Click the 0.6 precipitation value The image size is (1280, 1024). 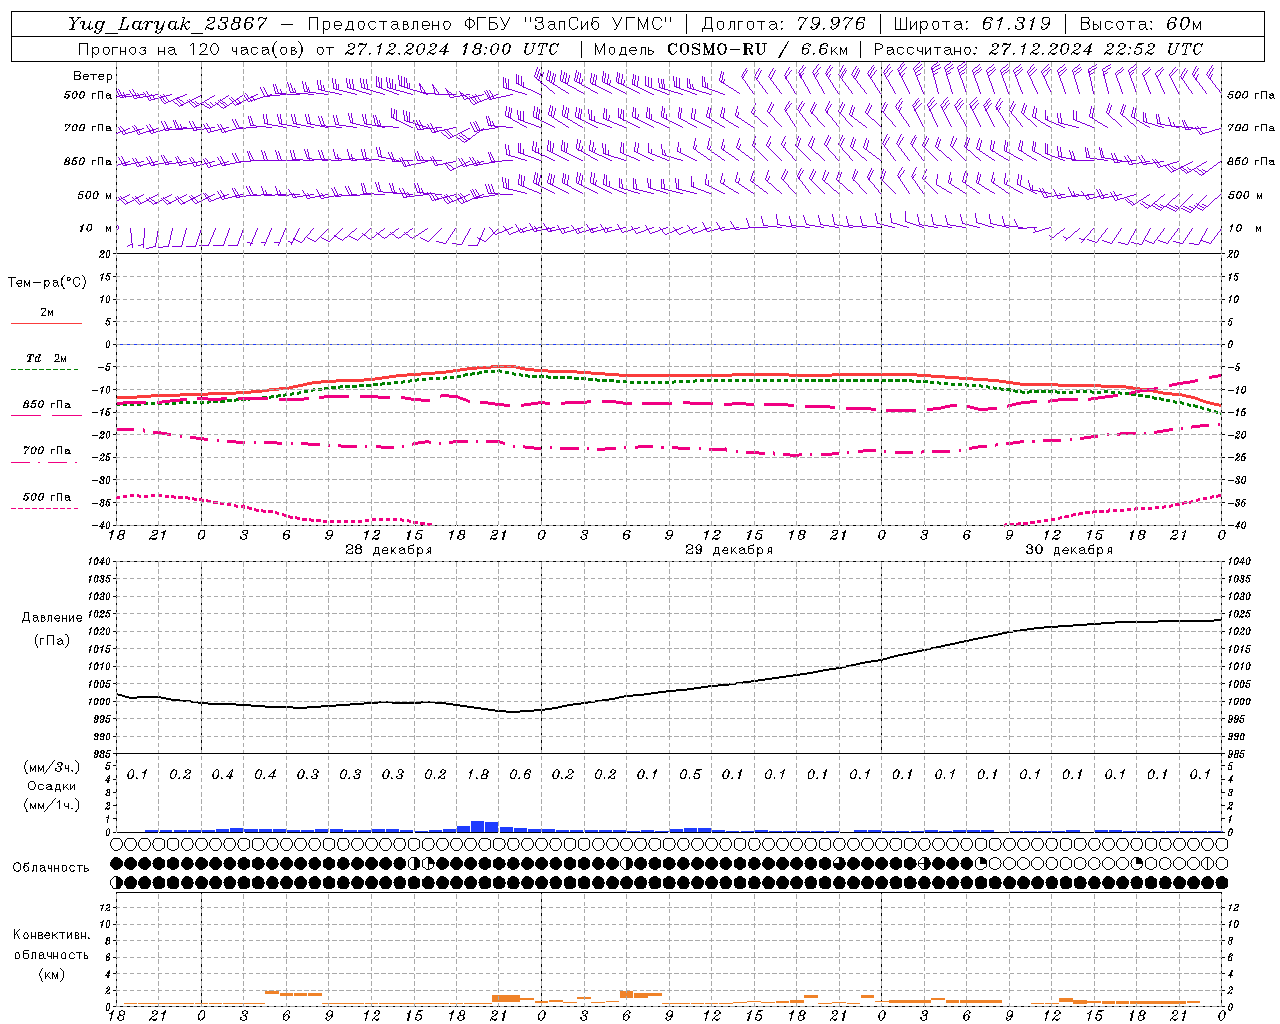(x=520, y=775)
